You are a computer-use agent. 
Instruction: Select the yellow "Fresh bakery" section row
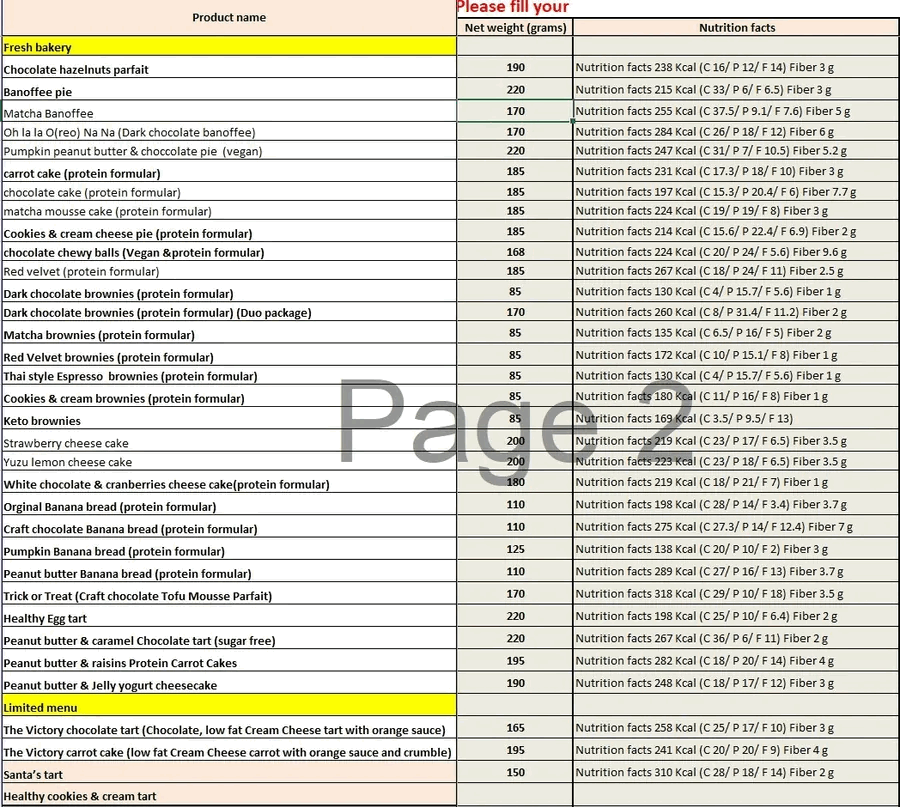tap(229, 46)
